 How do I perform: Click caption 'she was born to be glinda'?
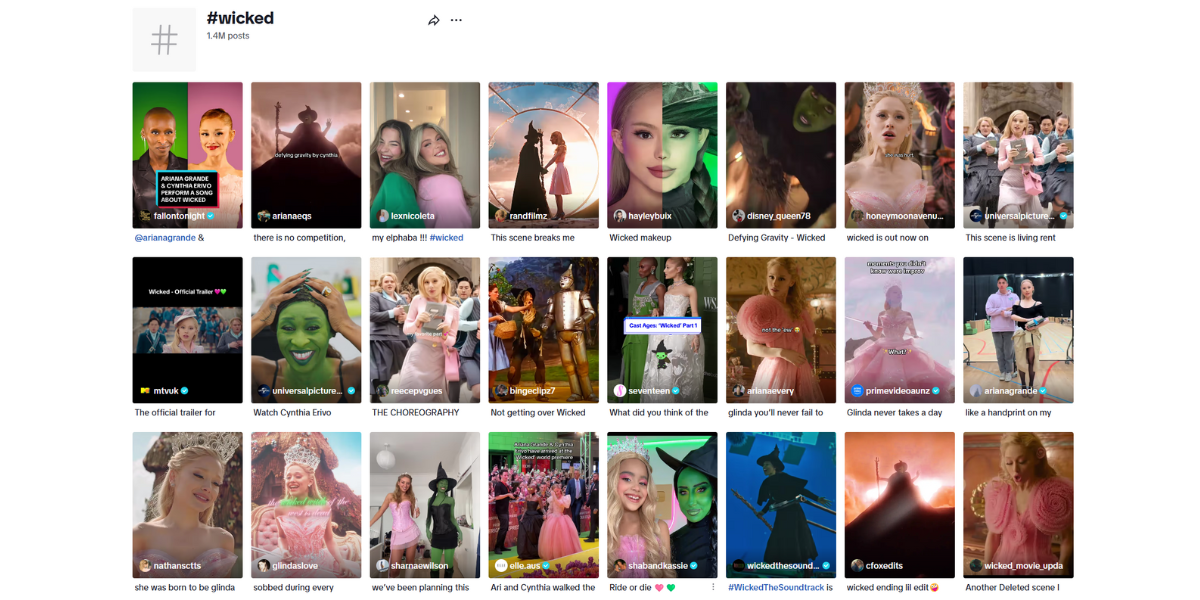(185, 588)
